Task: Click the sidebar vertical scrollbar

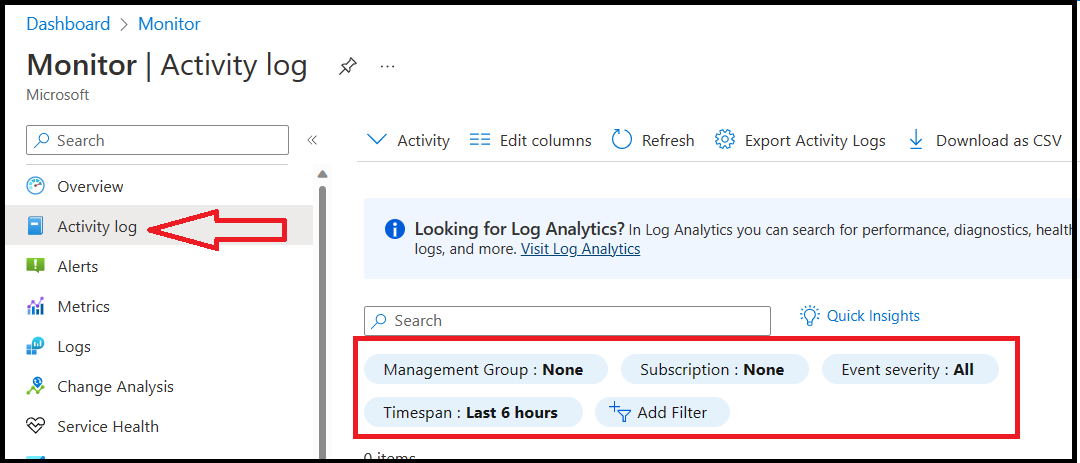Action: click(322, 320)
